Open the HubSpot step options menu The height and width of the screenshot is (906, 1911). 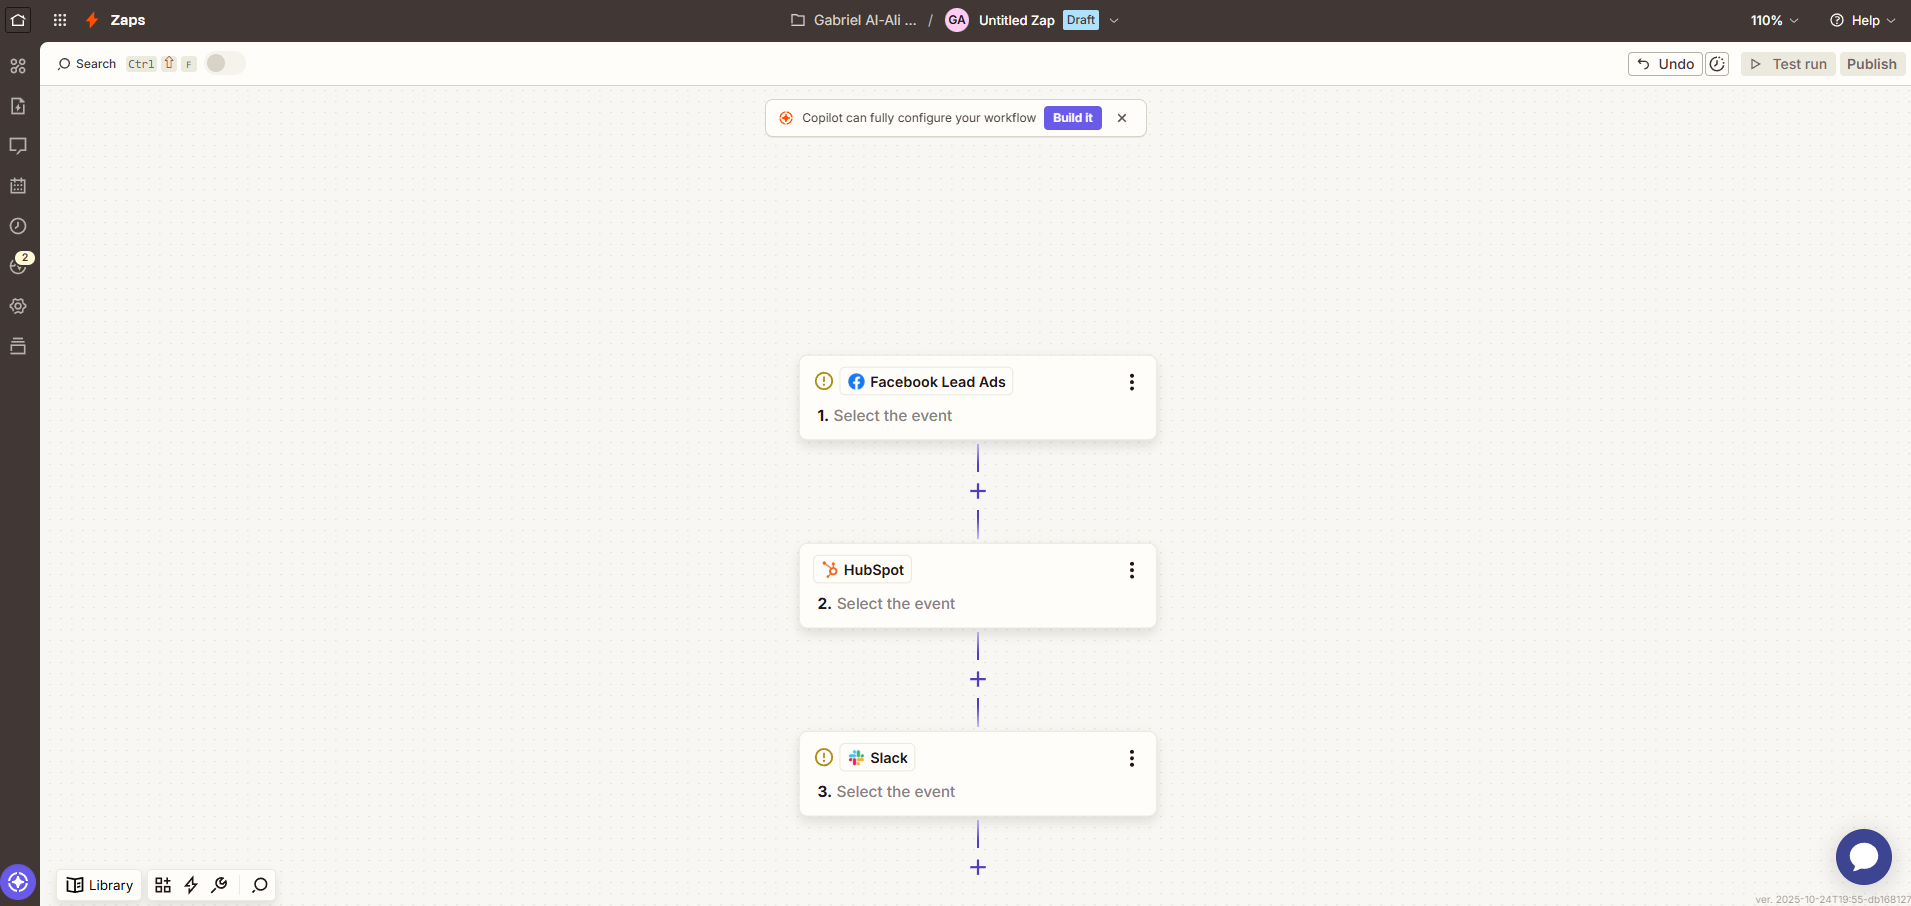coord(1131,570)
